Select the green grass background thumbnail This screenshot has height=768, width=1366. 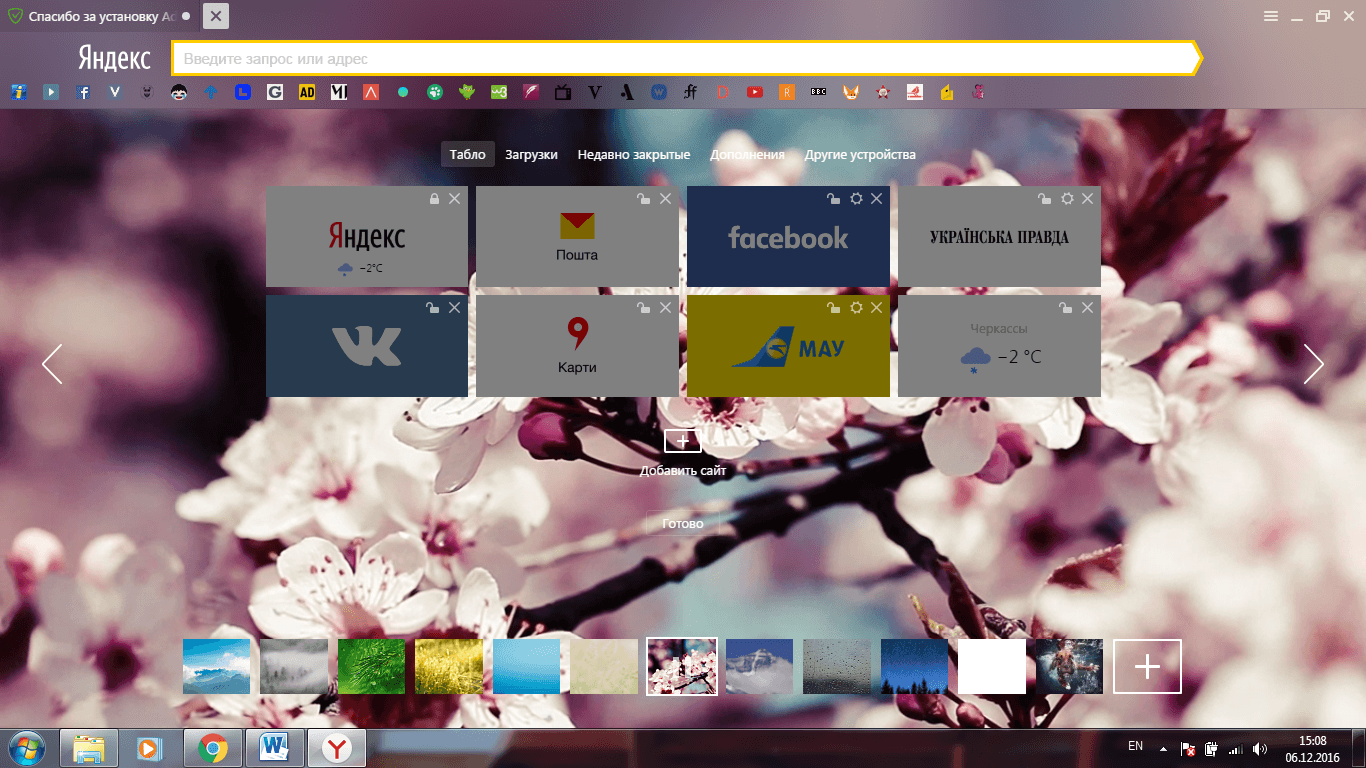371,667
